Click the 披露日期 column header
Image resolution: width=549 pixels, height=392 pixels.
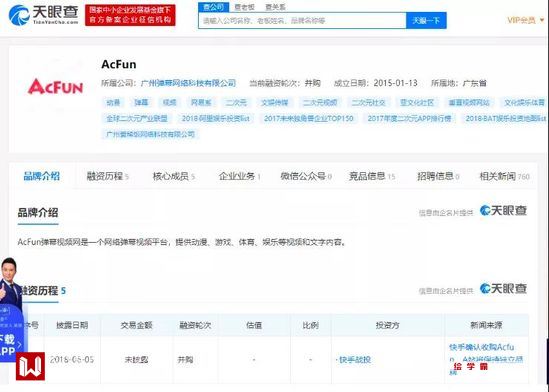(x=72, y=325)
